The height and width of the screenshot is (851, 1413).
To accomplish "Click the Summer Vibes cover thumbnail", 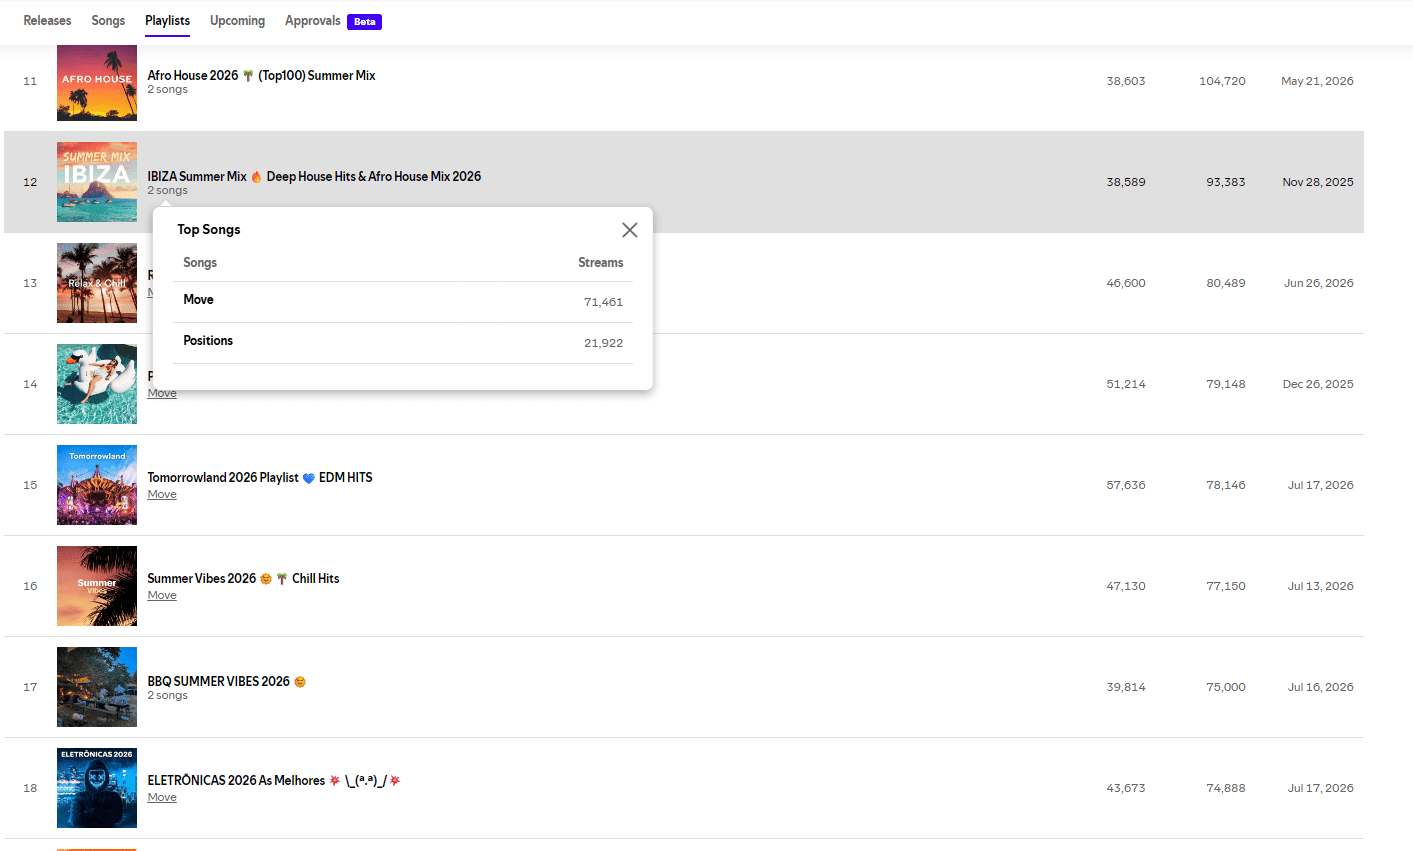I will pyautogui.click(x=97, y=586).
